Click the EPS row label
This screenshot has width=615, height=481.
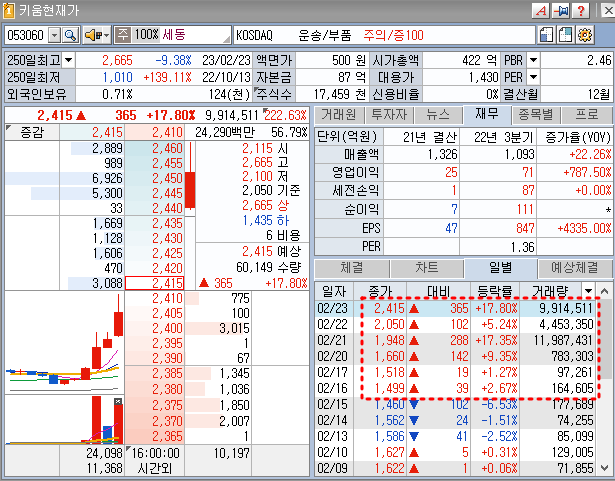tap(349, 228)
